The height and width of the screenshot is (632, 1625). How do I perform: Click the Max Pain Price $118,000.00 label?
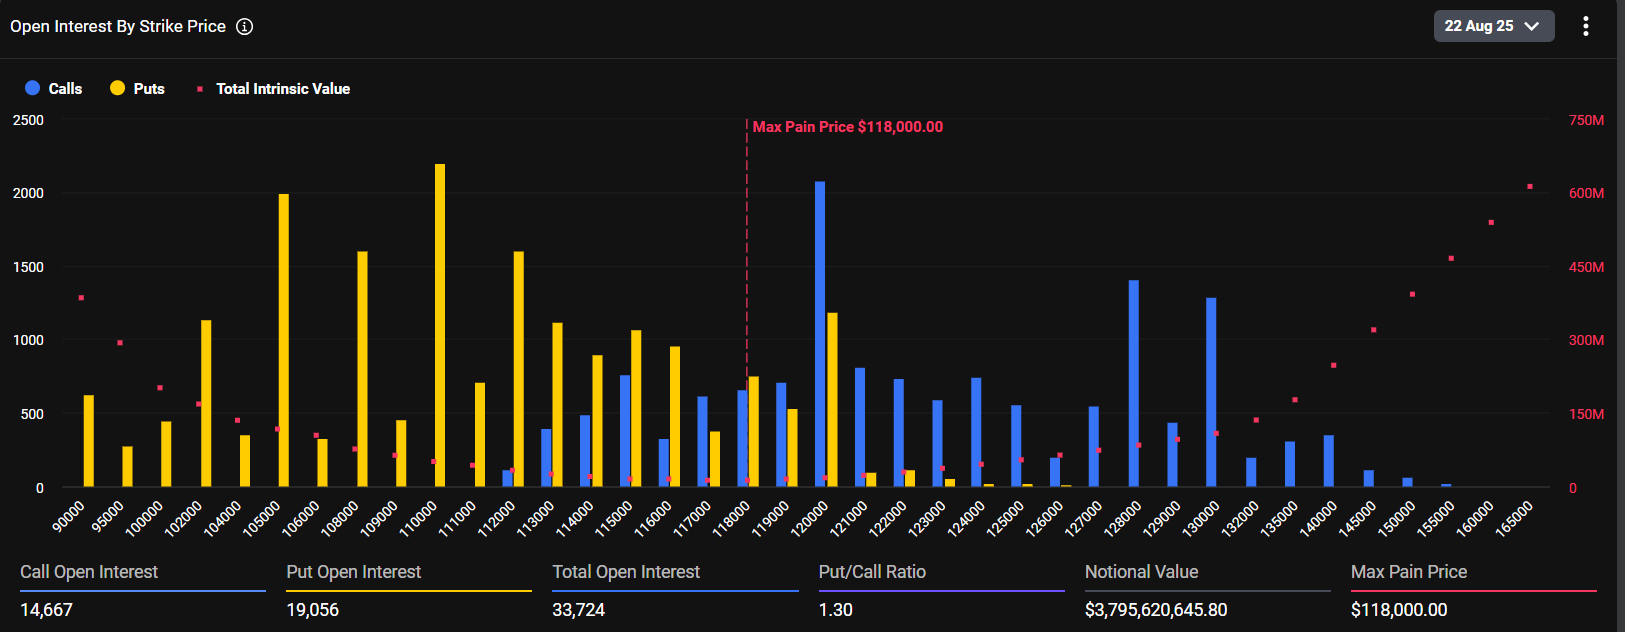coord(847,127)
